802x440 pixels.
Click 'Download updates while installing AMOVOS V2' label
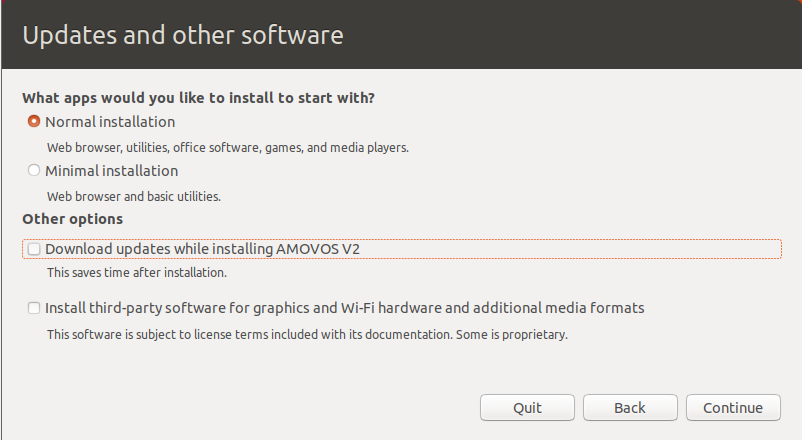click(203, 249)
